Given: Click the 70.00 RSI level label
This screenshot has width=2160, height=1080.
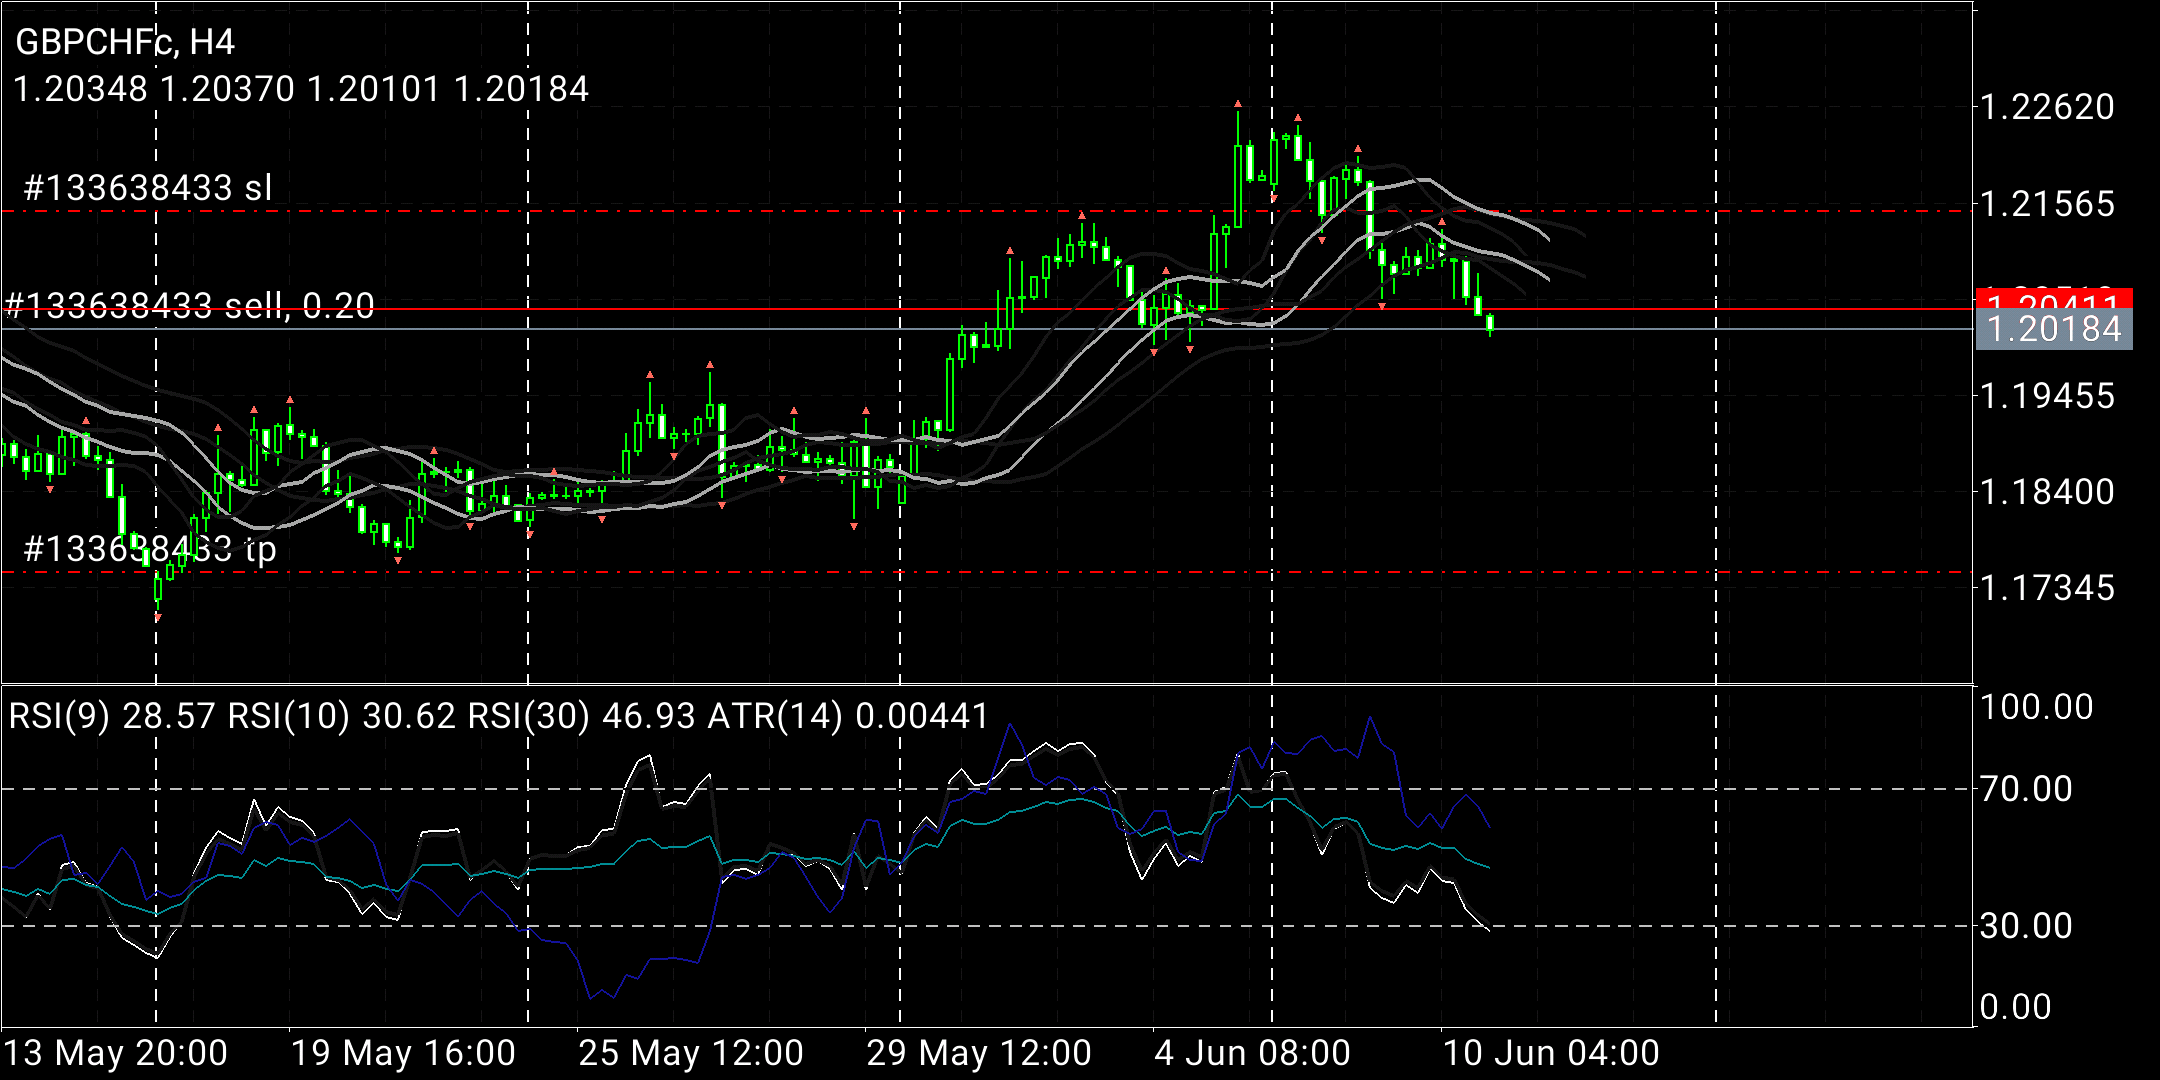Looking at the screenshot, I should (x=2026, y=789).
